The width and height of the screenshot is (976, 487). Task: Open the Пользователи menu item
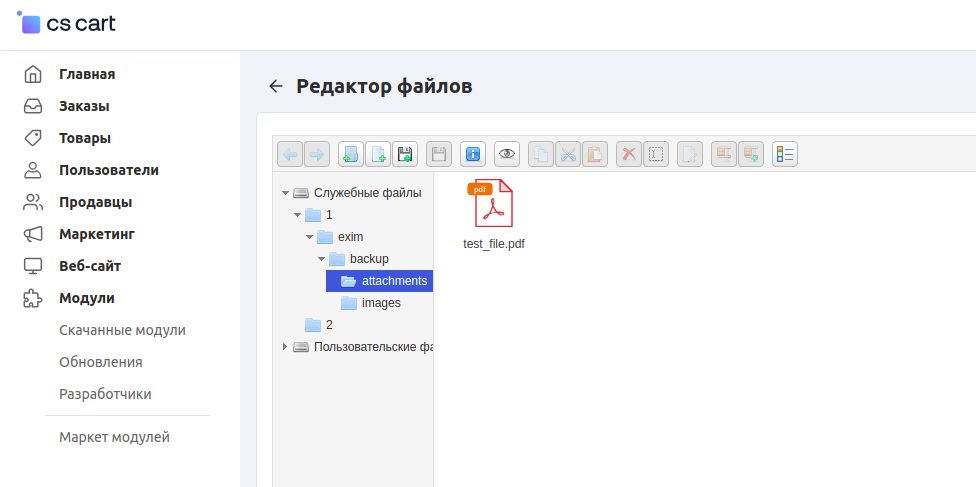pyautogui.click(x=109, y=170)
